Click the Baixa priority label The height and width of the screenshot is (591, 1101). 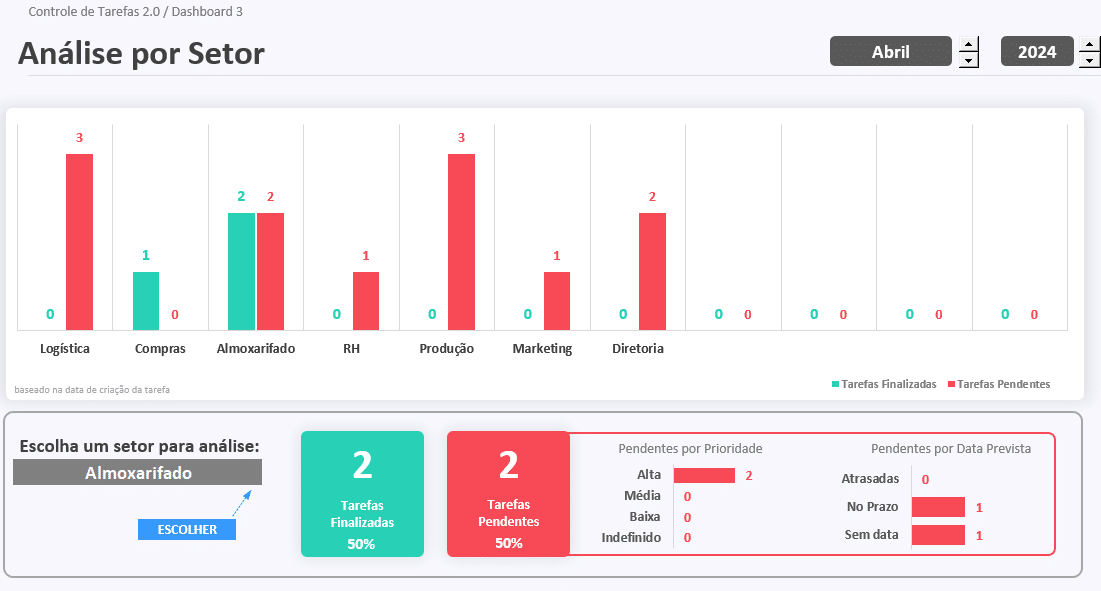[645, 517]
